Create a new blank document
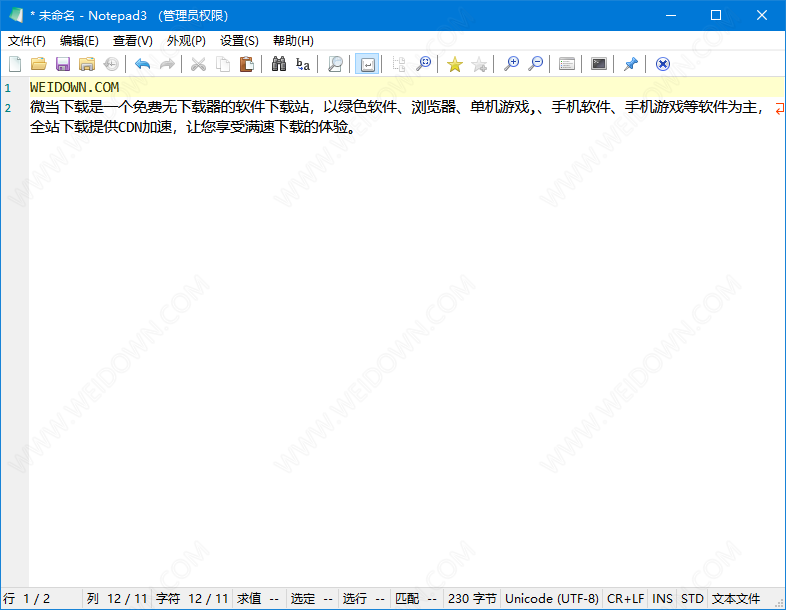The height and width of the screenshot is (610, 786). pos(15,64)
